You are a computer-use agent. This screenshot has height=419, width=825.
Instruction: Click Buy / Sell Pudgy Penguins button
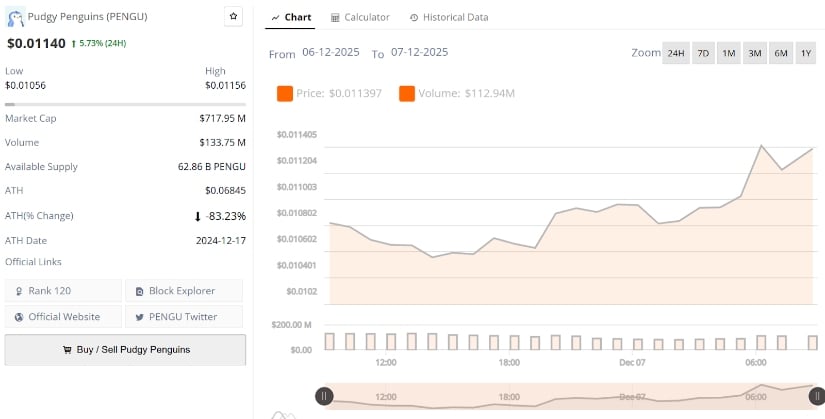[x=125, y=350]
